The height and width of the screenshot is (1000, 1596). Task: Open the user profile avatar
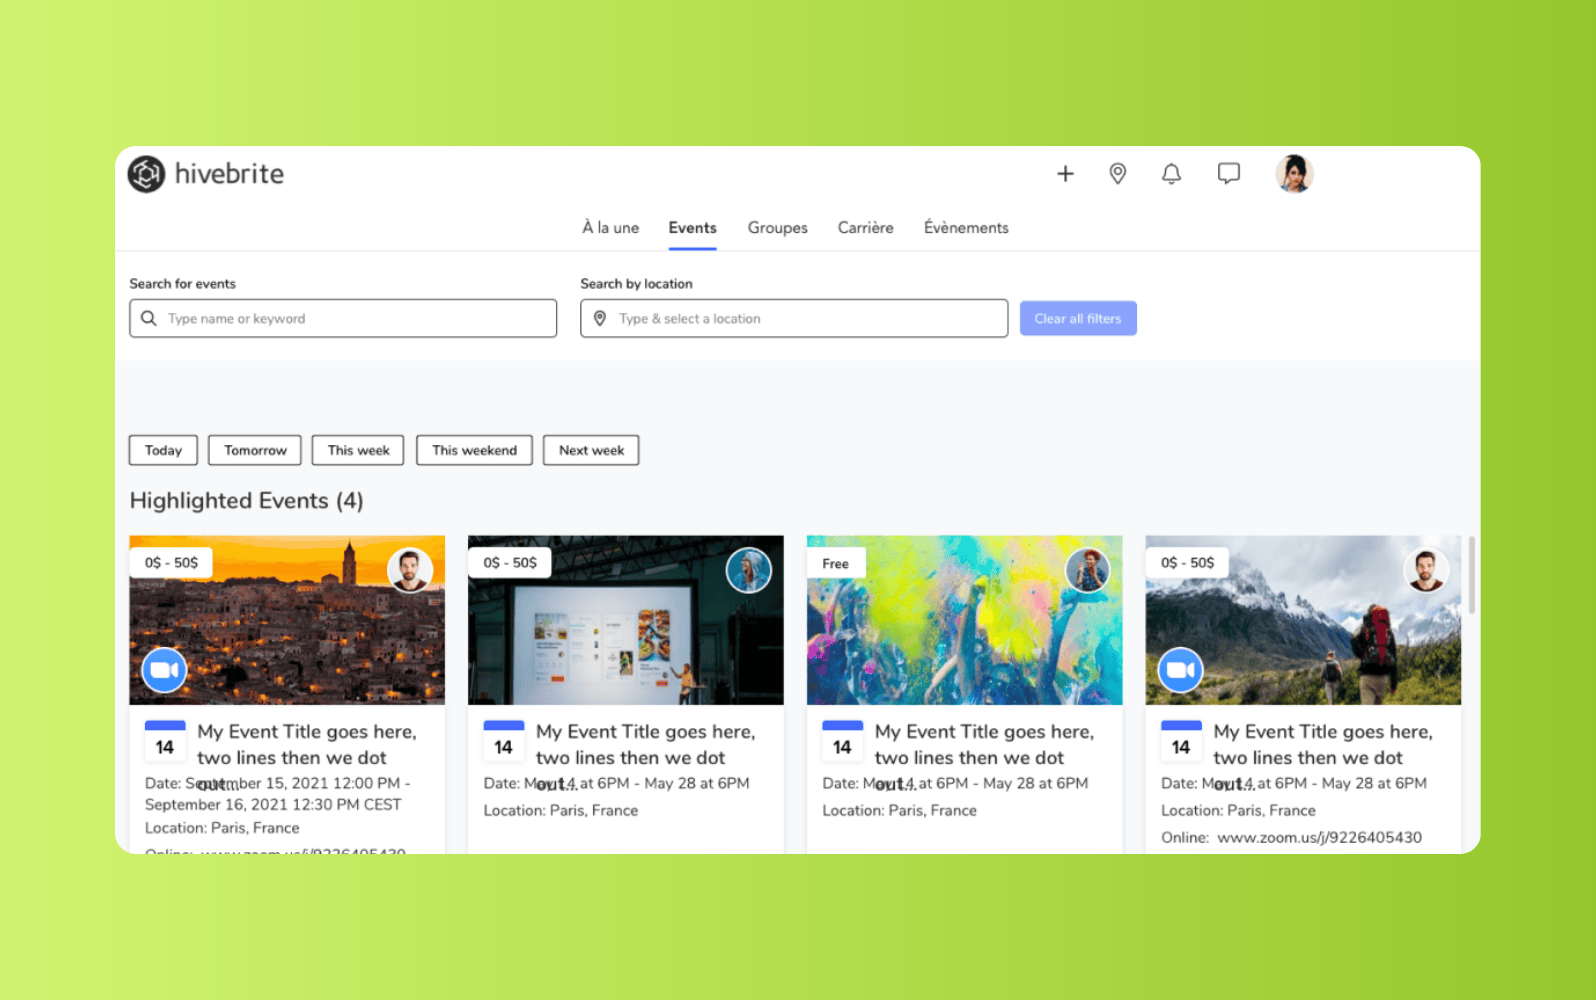[x=1293, y=174]
